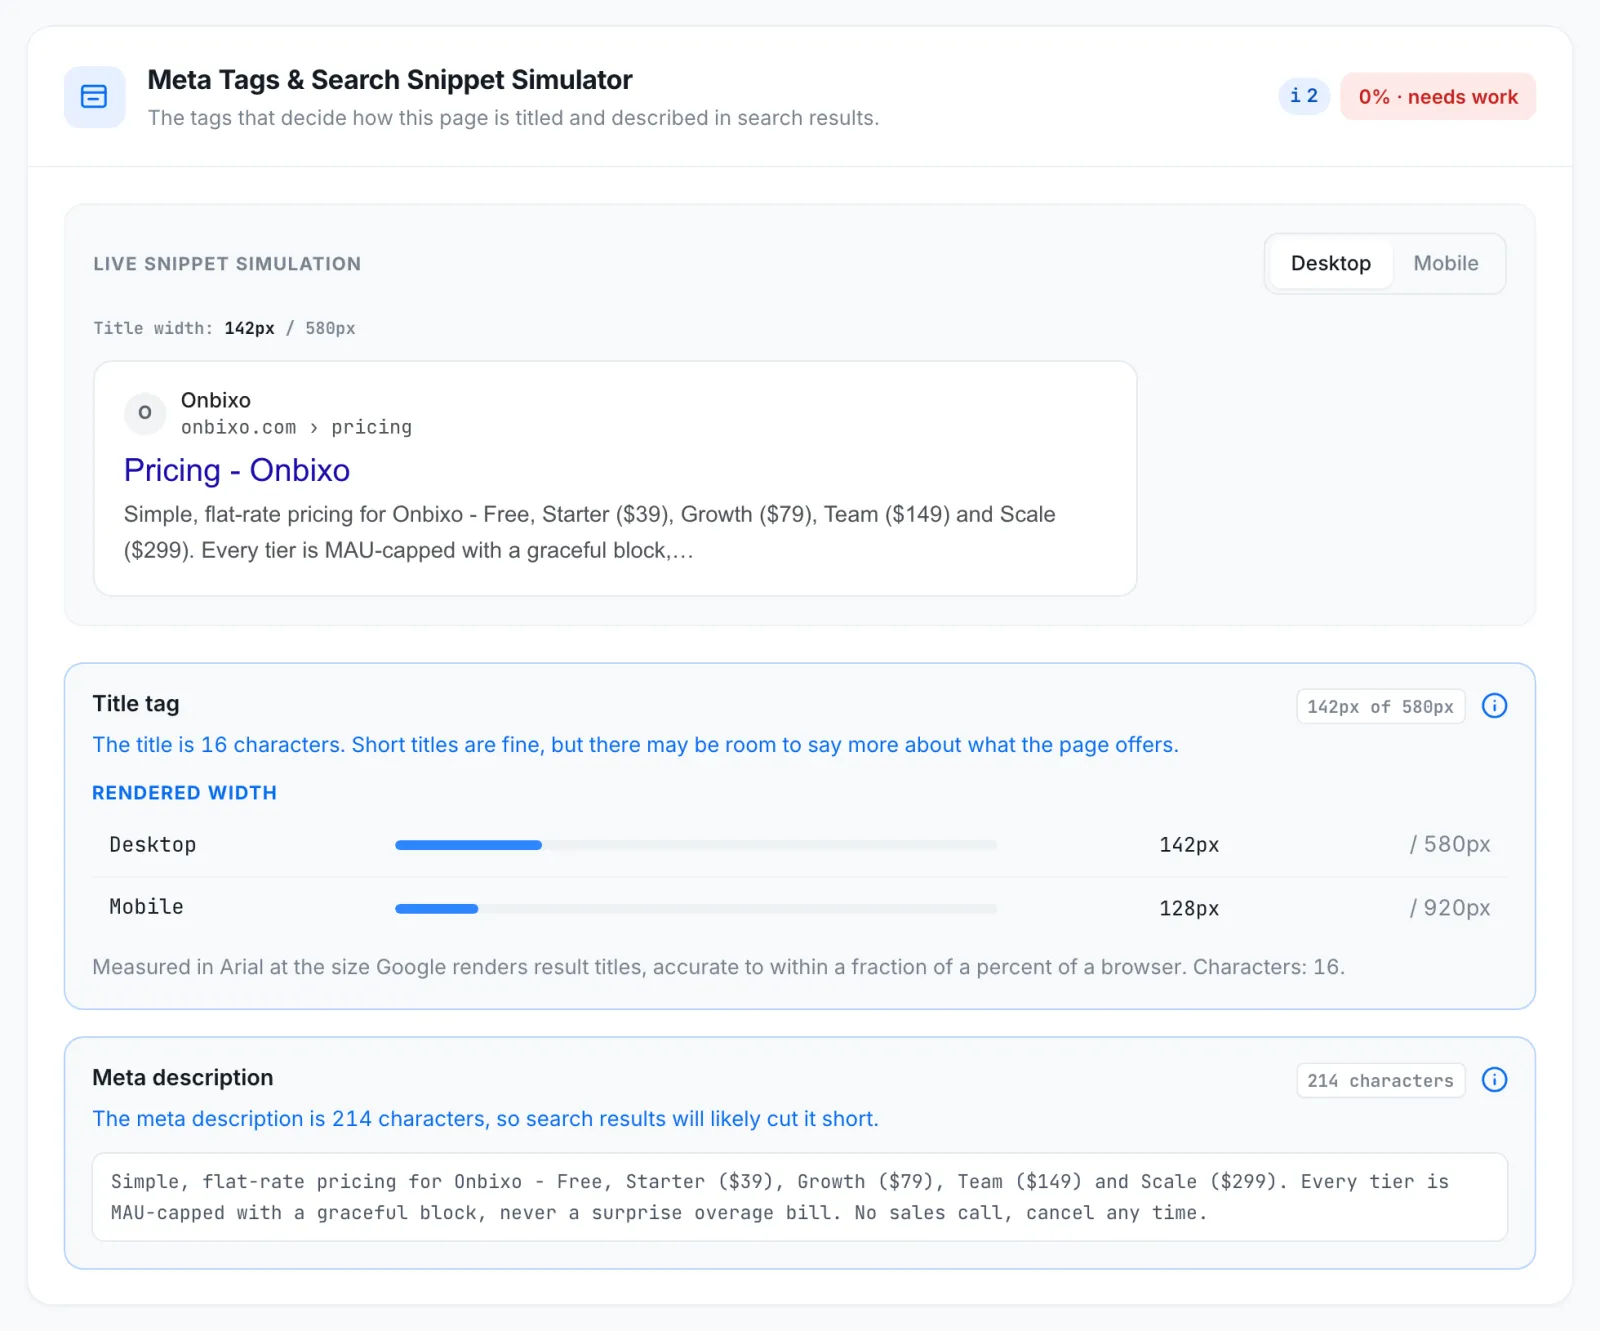Image resolution: width=1600 pixels, height=1331 pixels.
Task: Click the 'The title is 16 characters' message
Action: pos(636,745)
